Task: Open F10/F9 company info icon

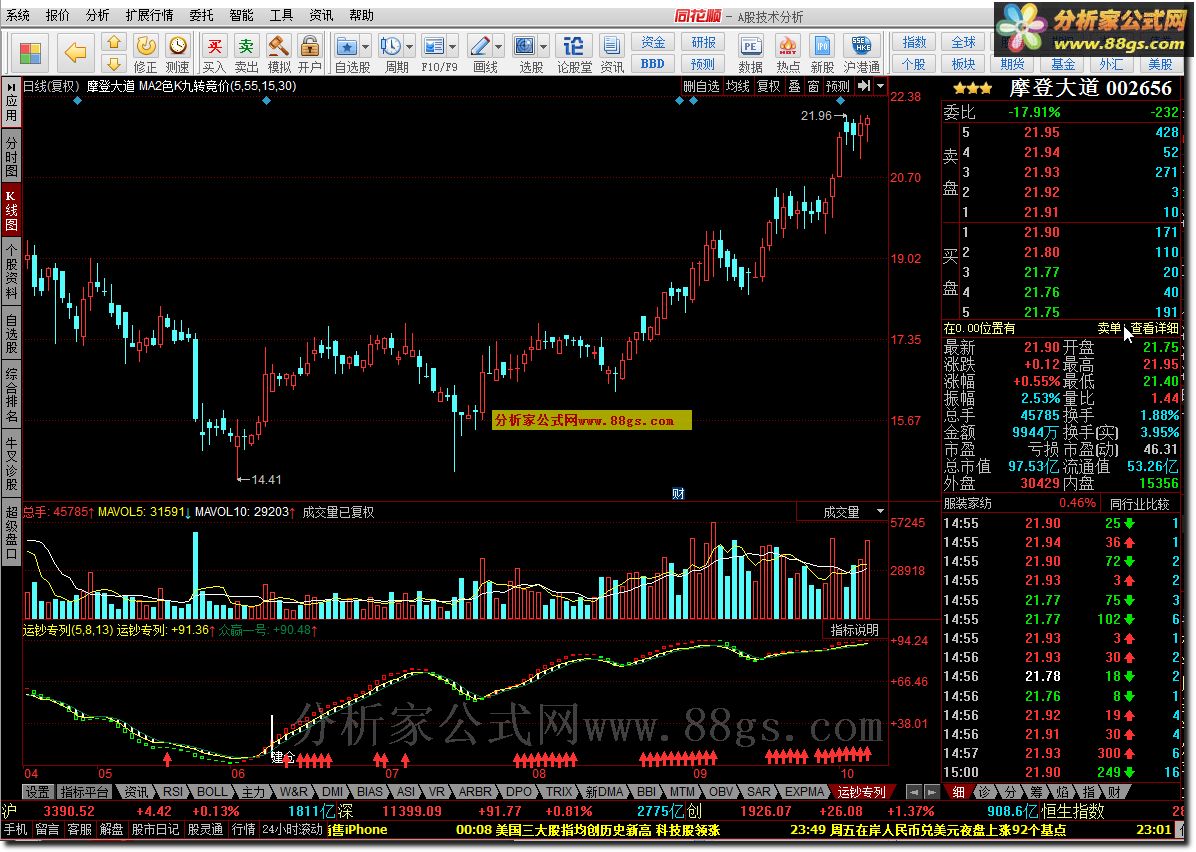Action: pyautogui.click(x=434, y=47)
